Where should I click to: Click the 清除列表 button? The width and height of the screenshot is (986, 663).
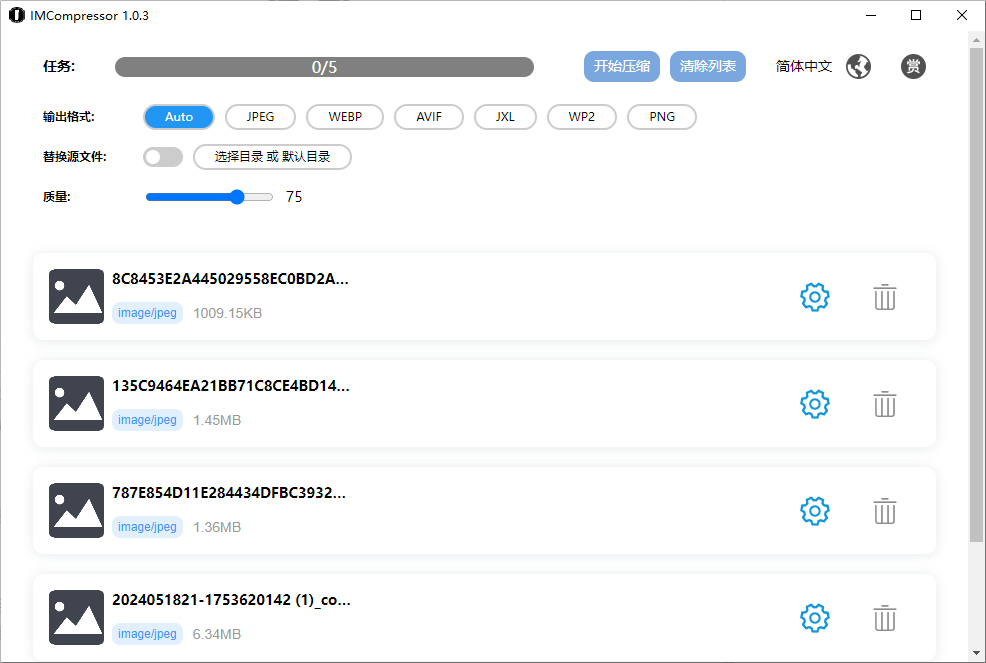point(707,67)
